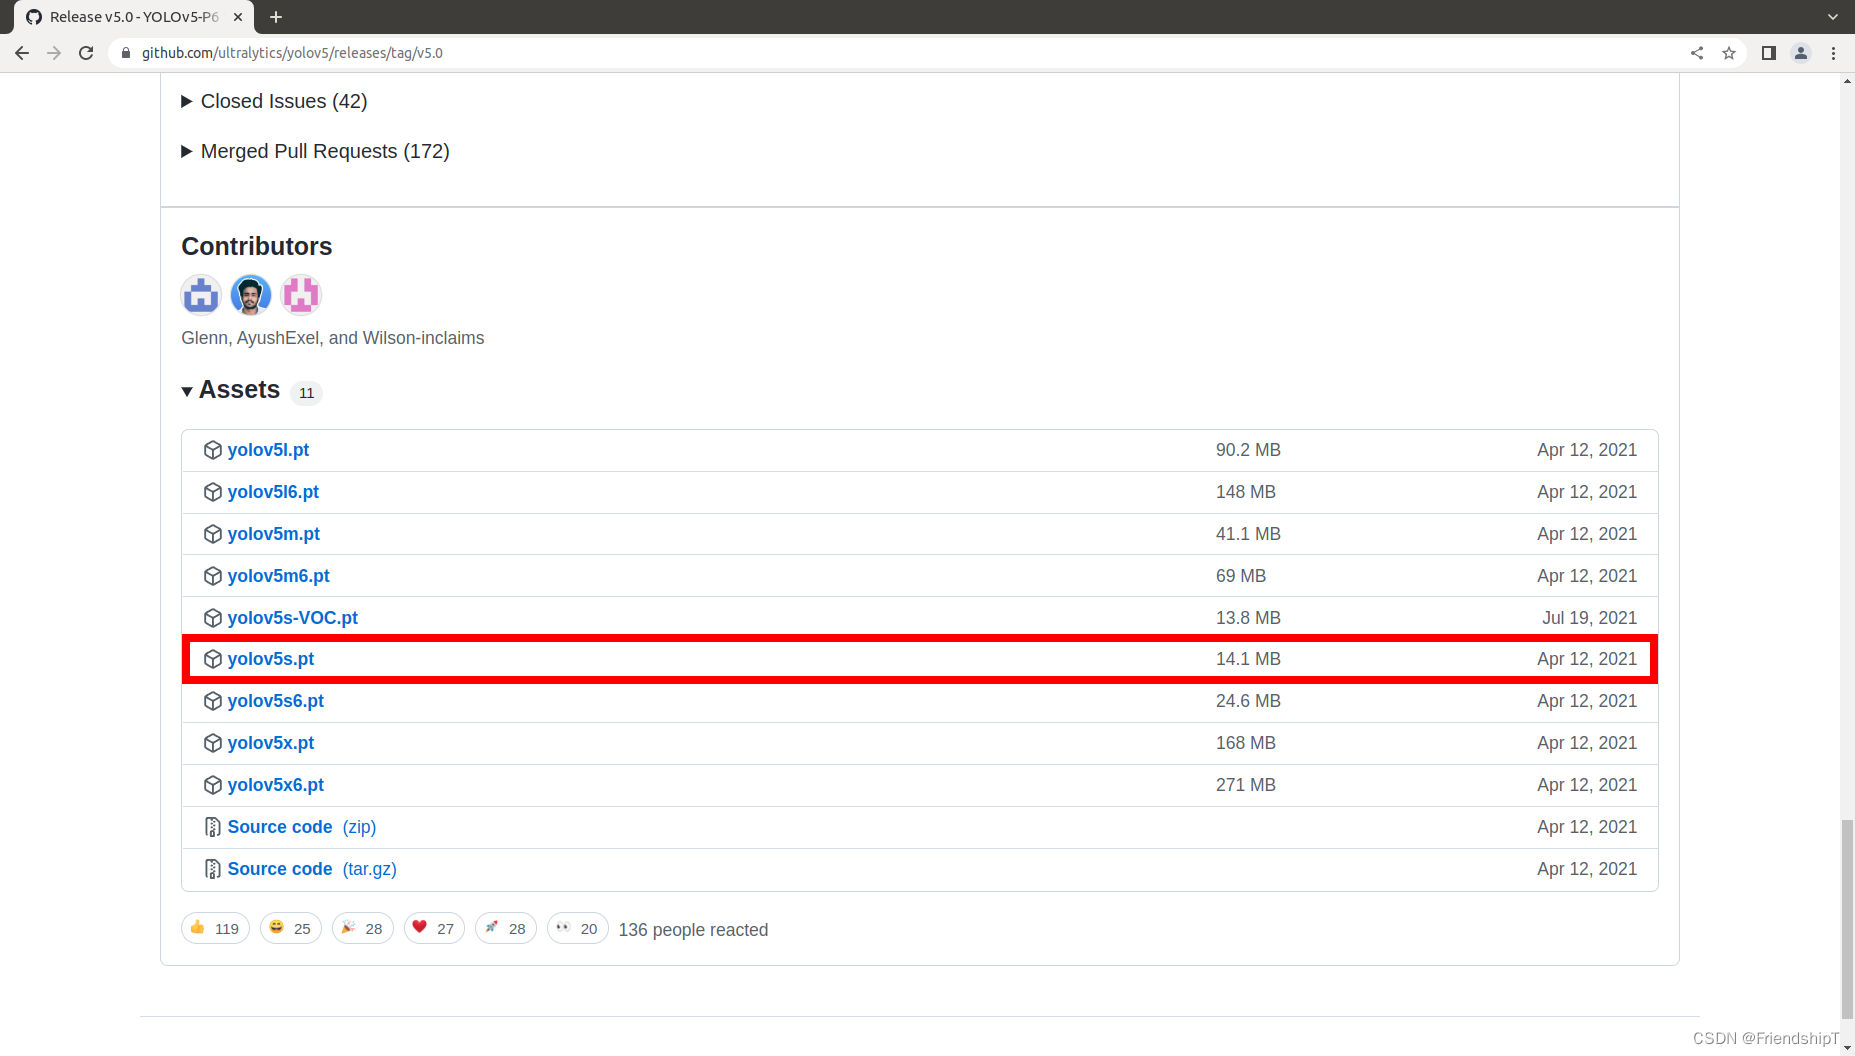Download yolov5s.pt weights file
This screenshot has height=1056, width=1855.
(271, 659)
